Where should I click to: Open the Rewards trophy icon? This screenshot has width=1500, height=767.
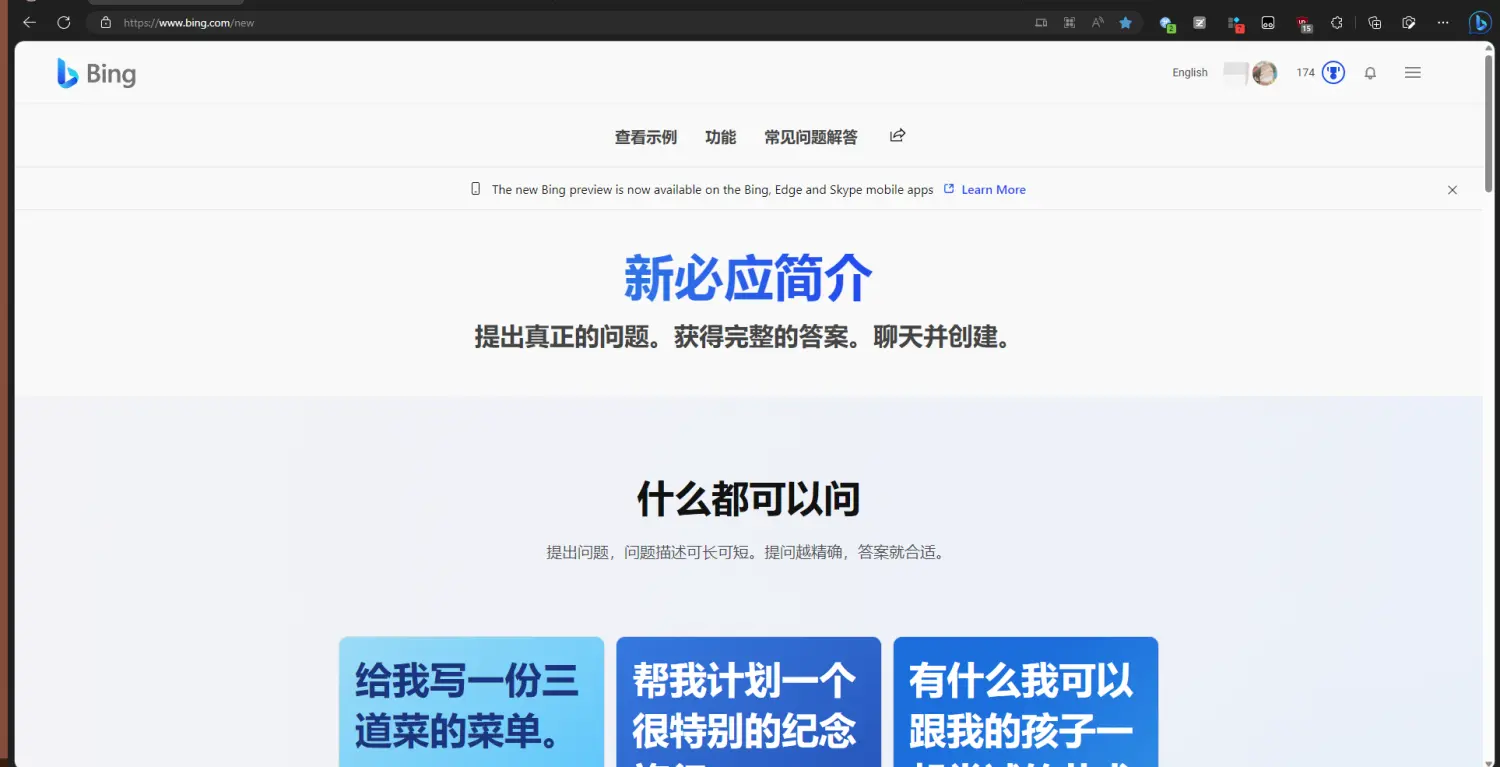tap(1333, 73)
